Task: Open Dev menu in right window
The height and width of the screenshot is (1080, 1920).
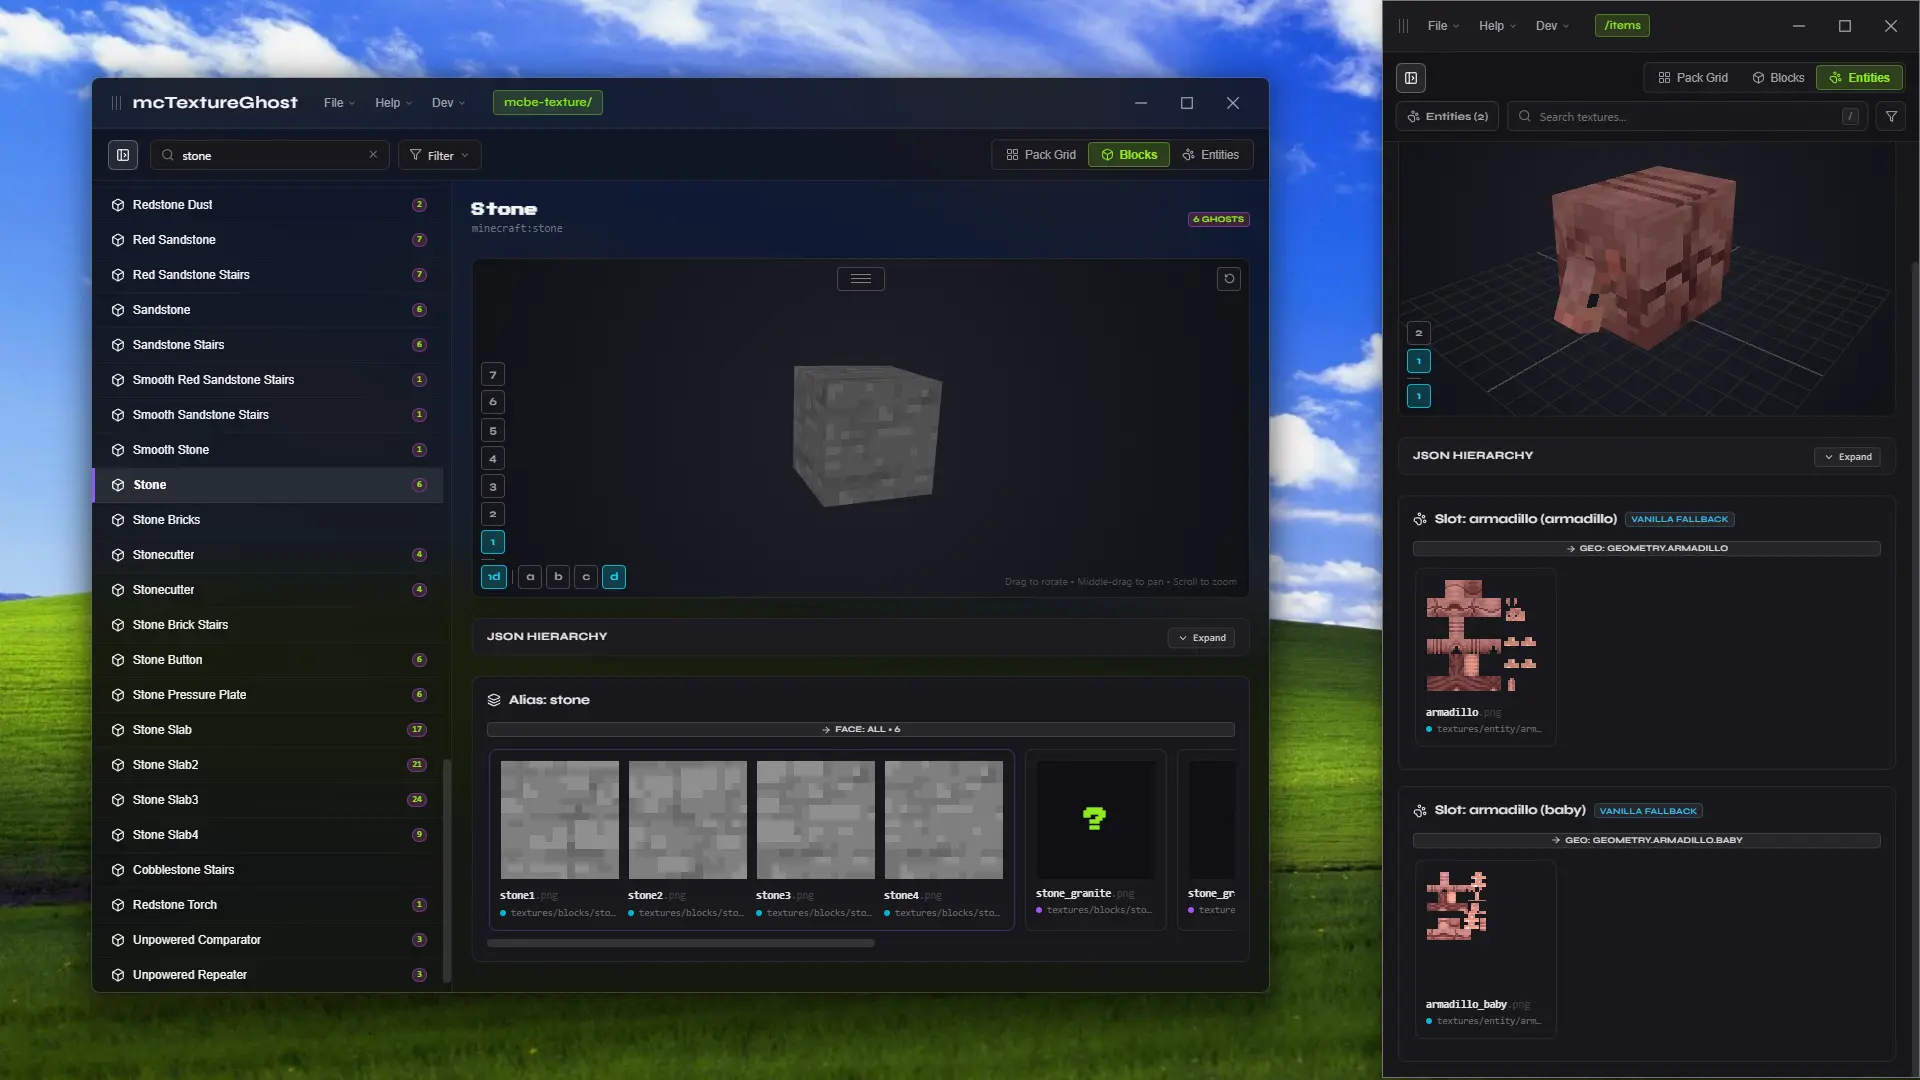Action: 1552,26
